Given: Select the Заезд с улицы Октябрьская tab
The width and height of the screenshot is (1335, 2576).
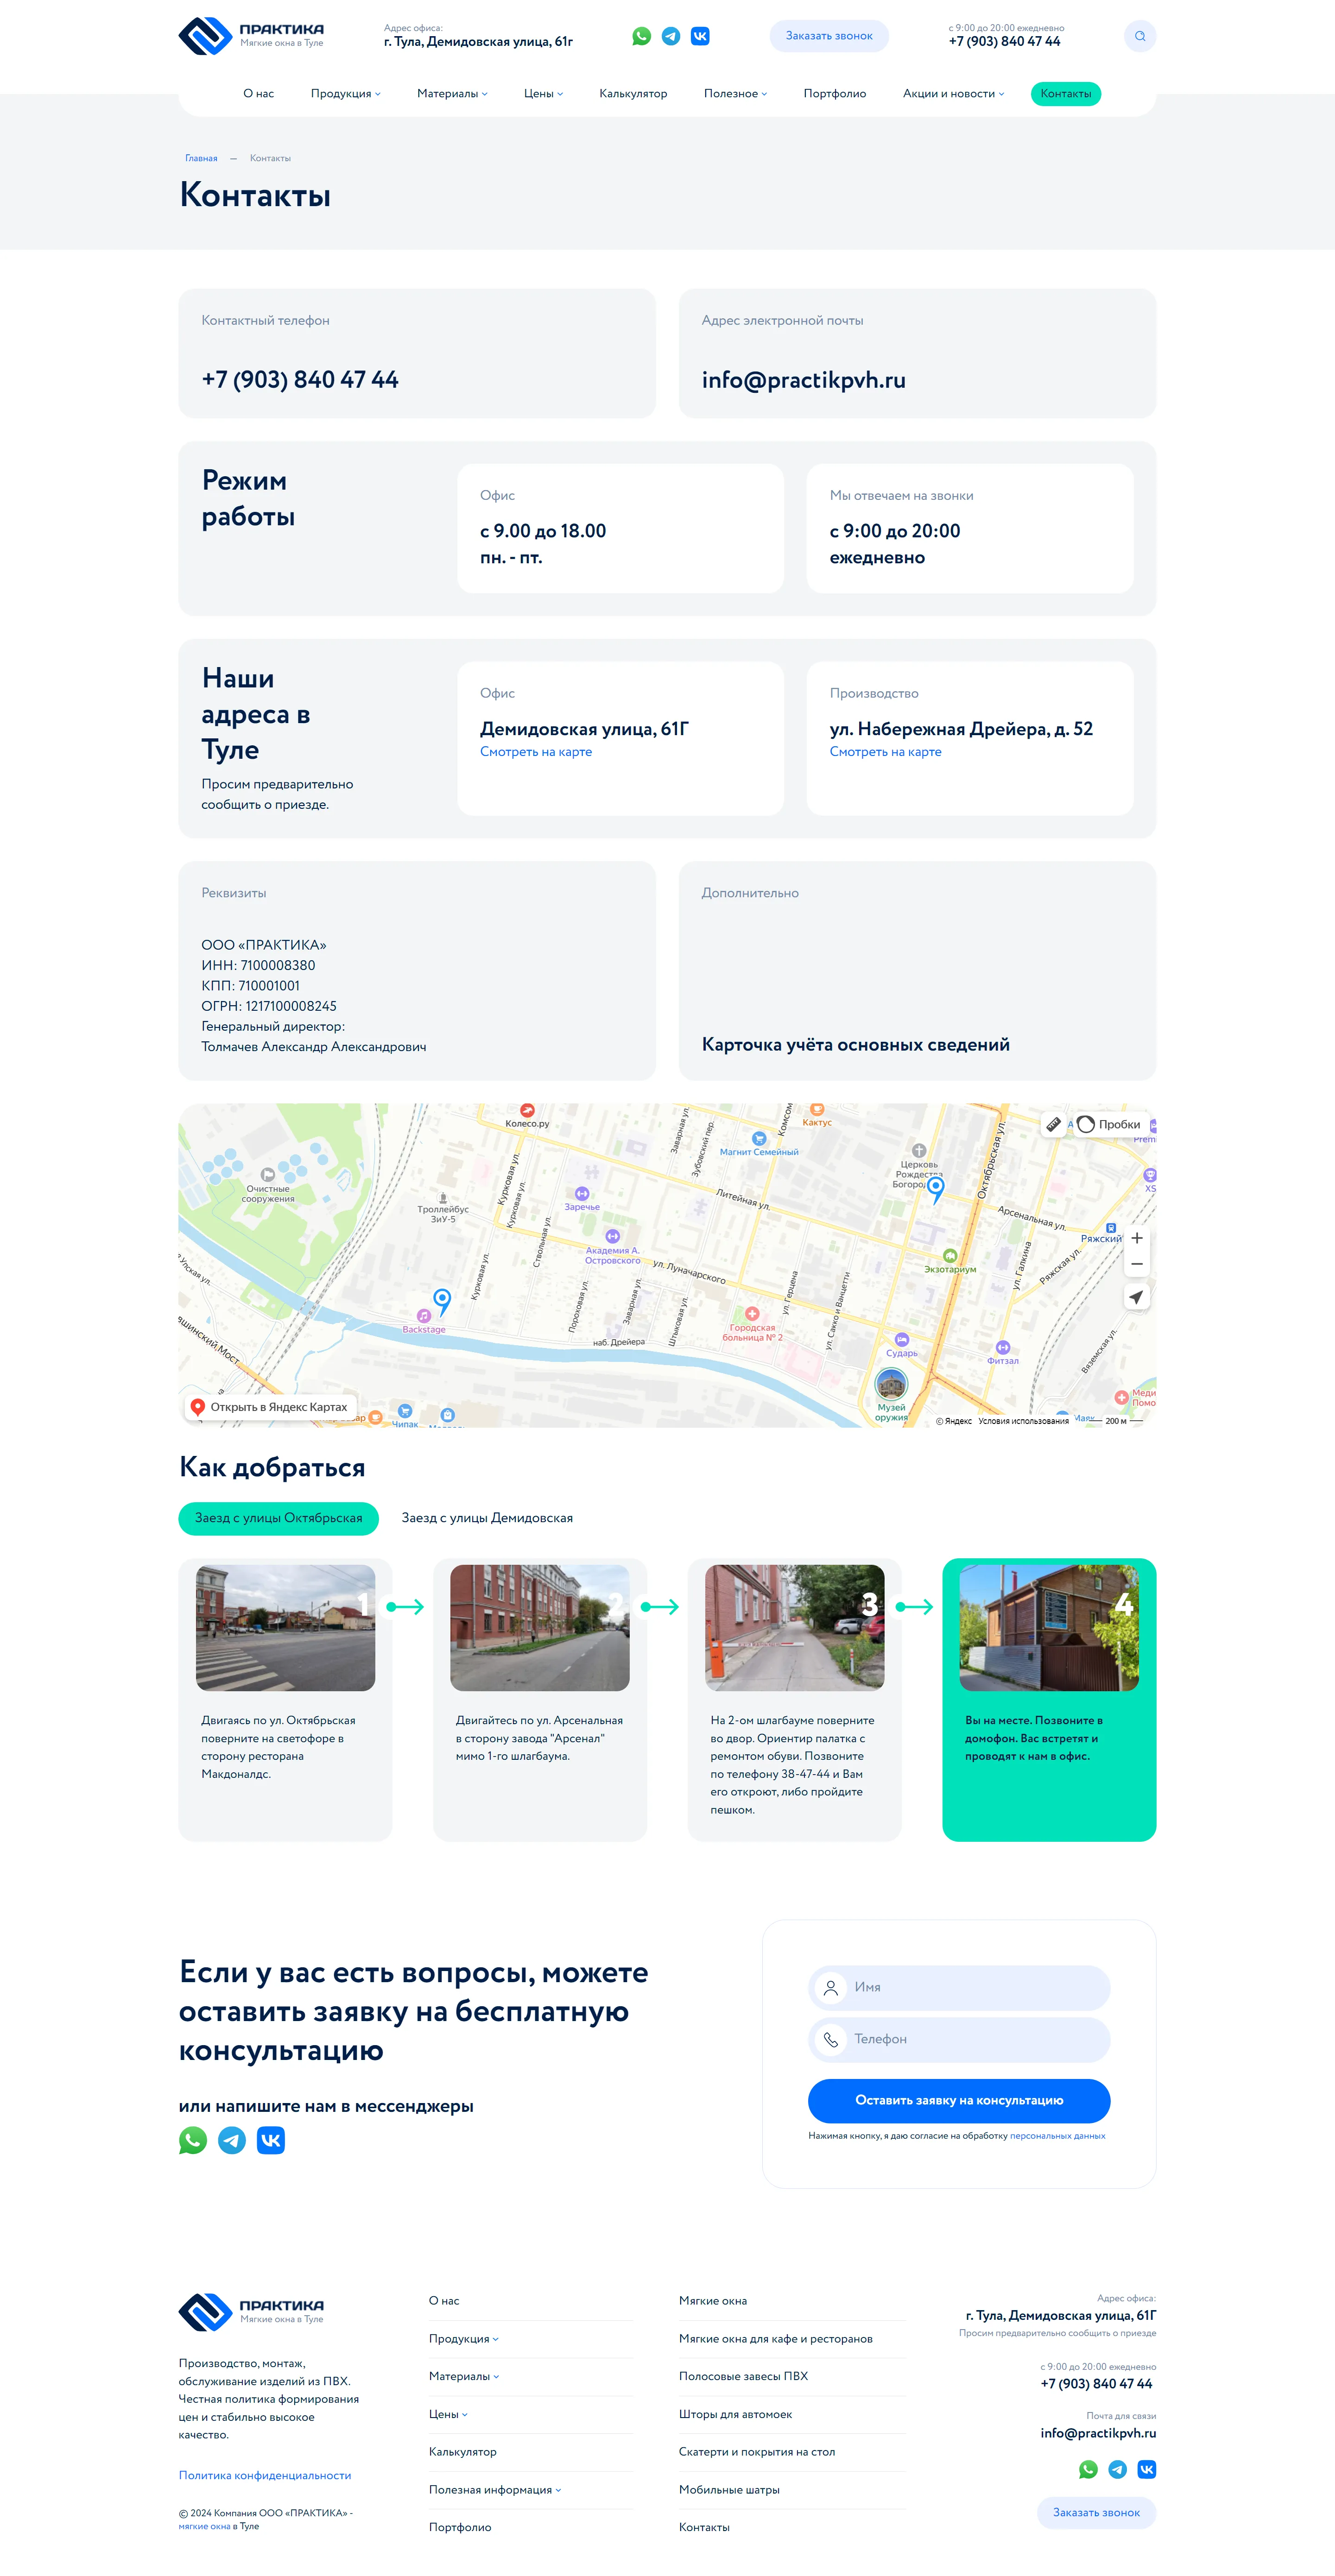Looking at the screenshot, I should [278, 1518].
